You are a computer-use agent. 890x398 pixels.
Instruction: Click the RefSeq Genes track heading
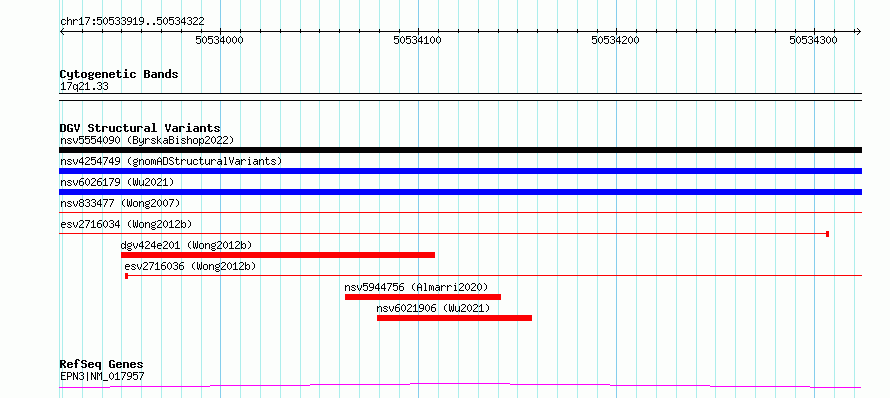pos(102,365)
